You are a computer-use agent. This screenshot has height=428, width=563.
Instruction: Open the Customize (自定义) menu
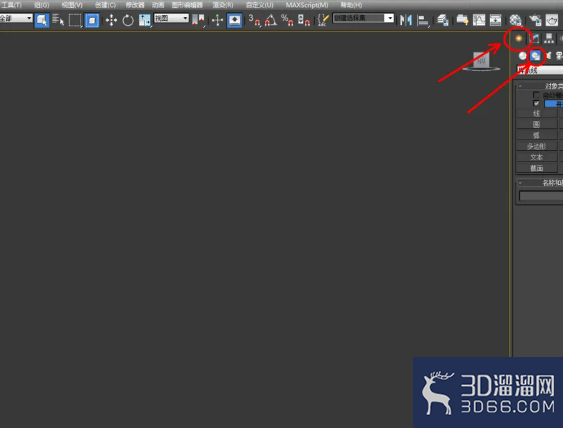(260, 5)
